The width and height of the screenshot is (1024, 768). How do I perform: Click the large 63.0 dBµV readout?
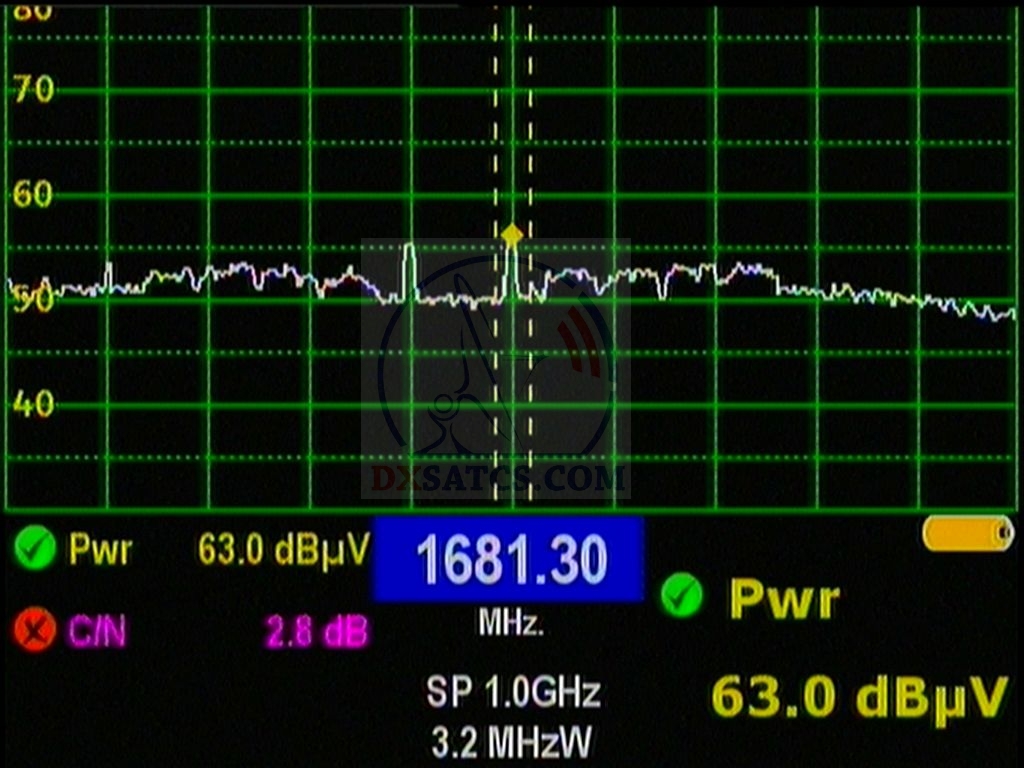(x=858, y=697)
